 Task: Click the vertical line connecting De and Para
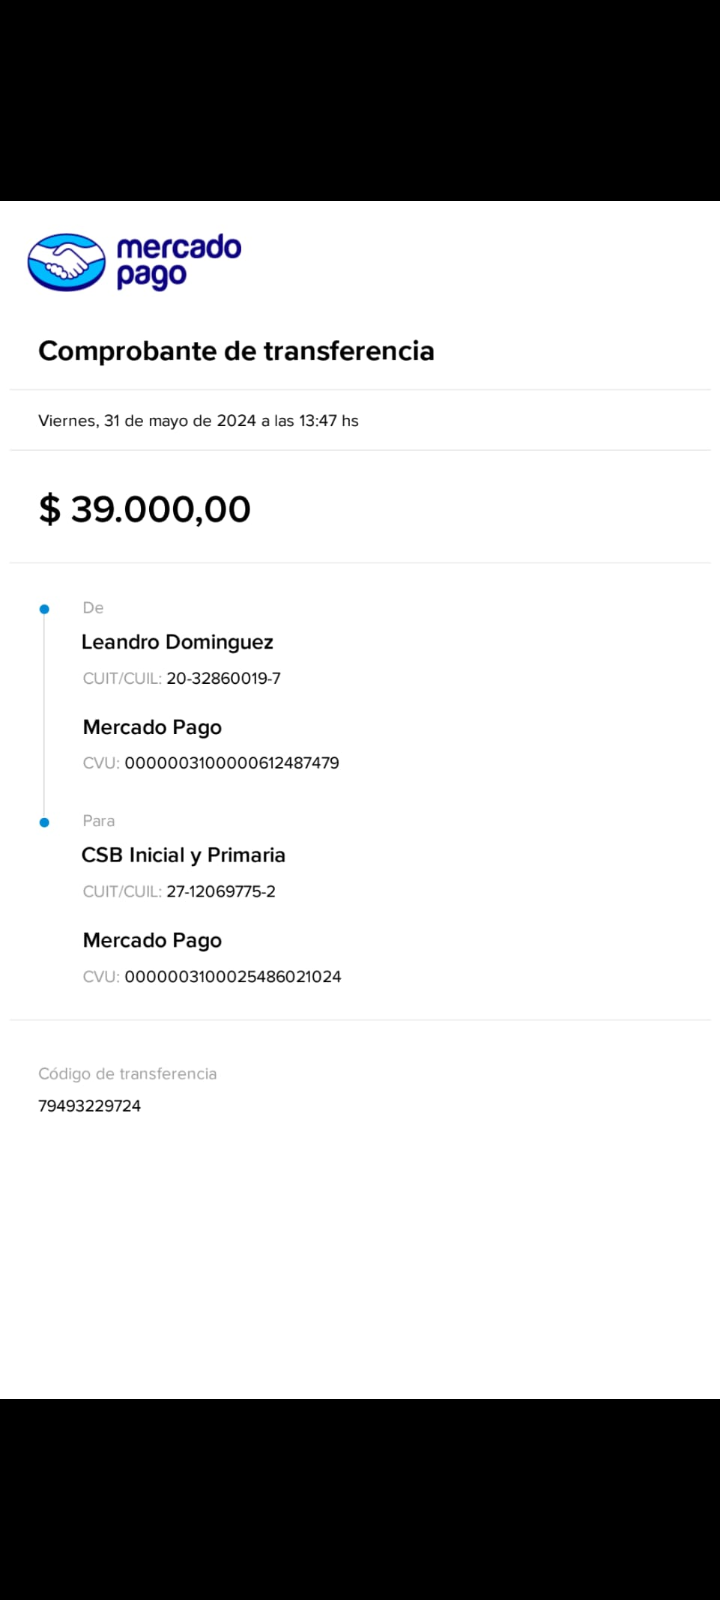(x=44, y=715)
